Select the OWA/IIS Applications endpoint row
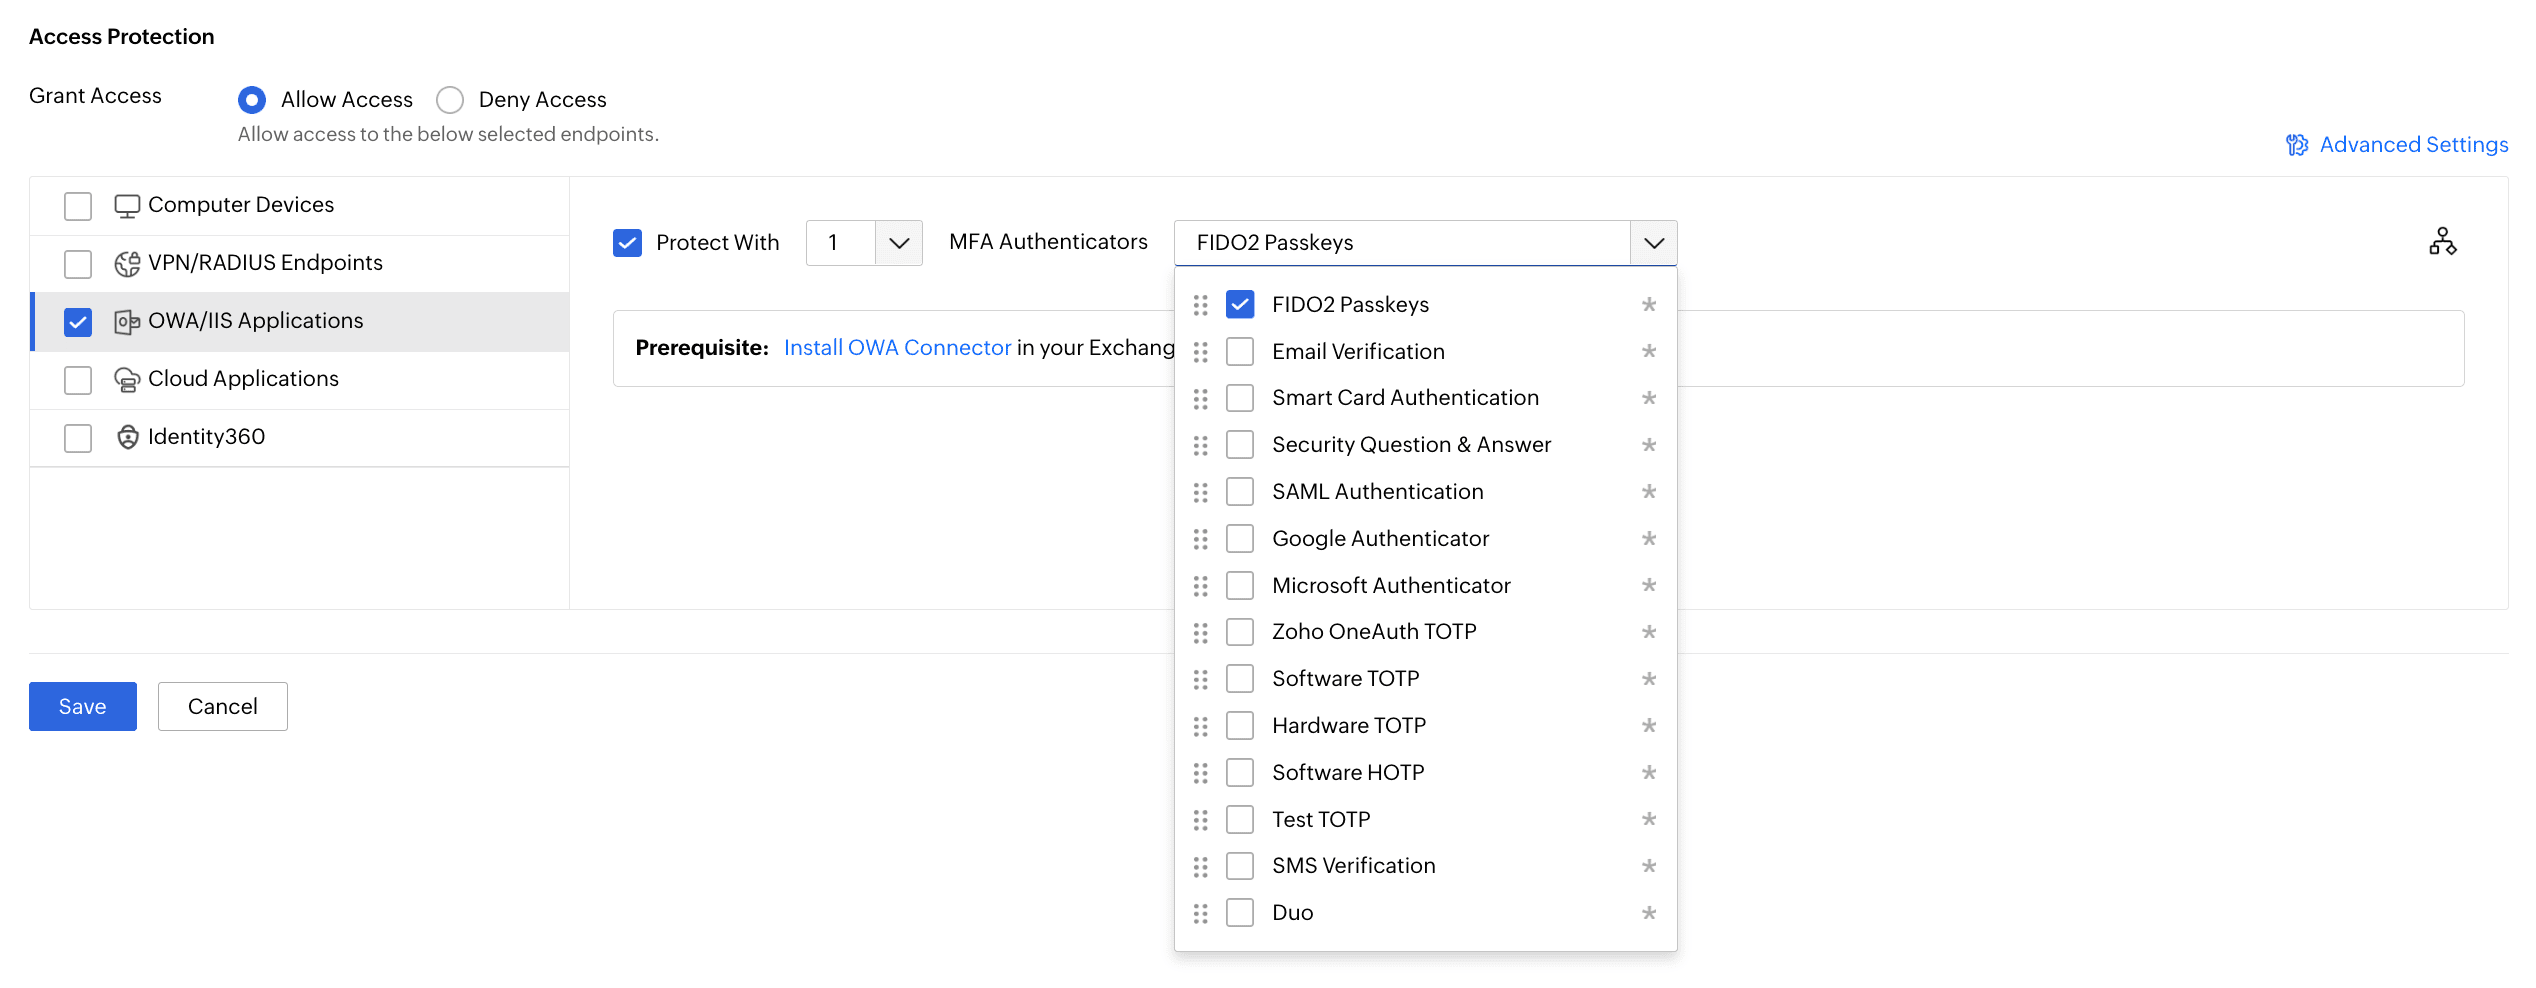2536x988 pixels. coord(300,322)
